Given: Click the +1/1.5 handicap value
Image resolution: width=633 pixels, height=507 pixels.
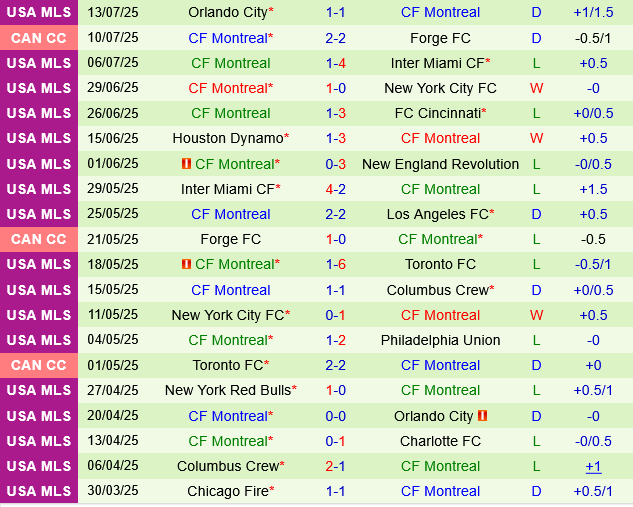Looking at the screenshot, I should pyautogui.click(x=593, y=13).
